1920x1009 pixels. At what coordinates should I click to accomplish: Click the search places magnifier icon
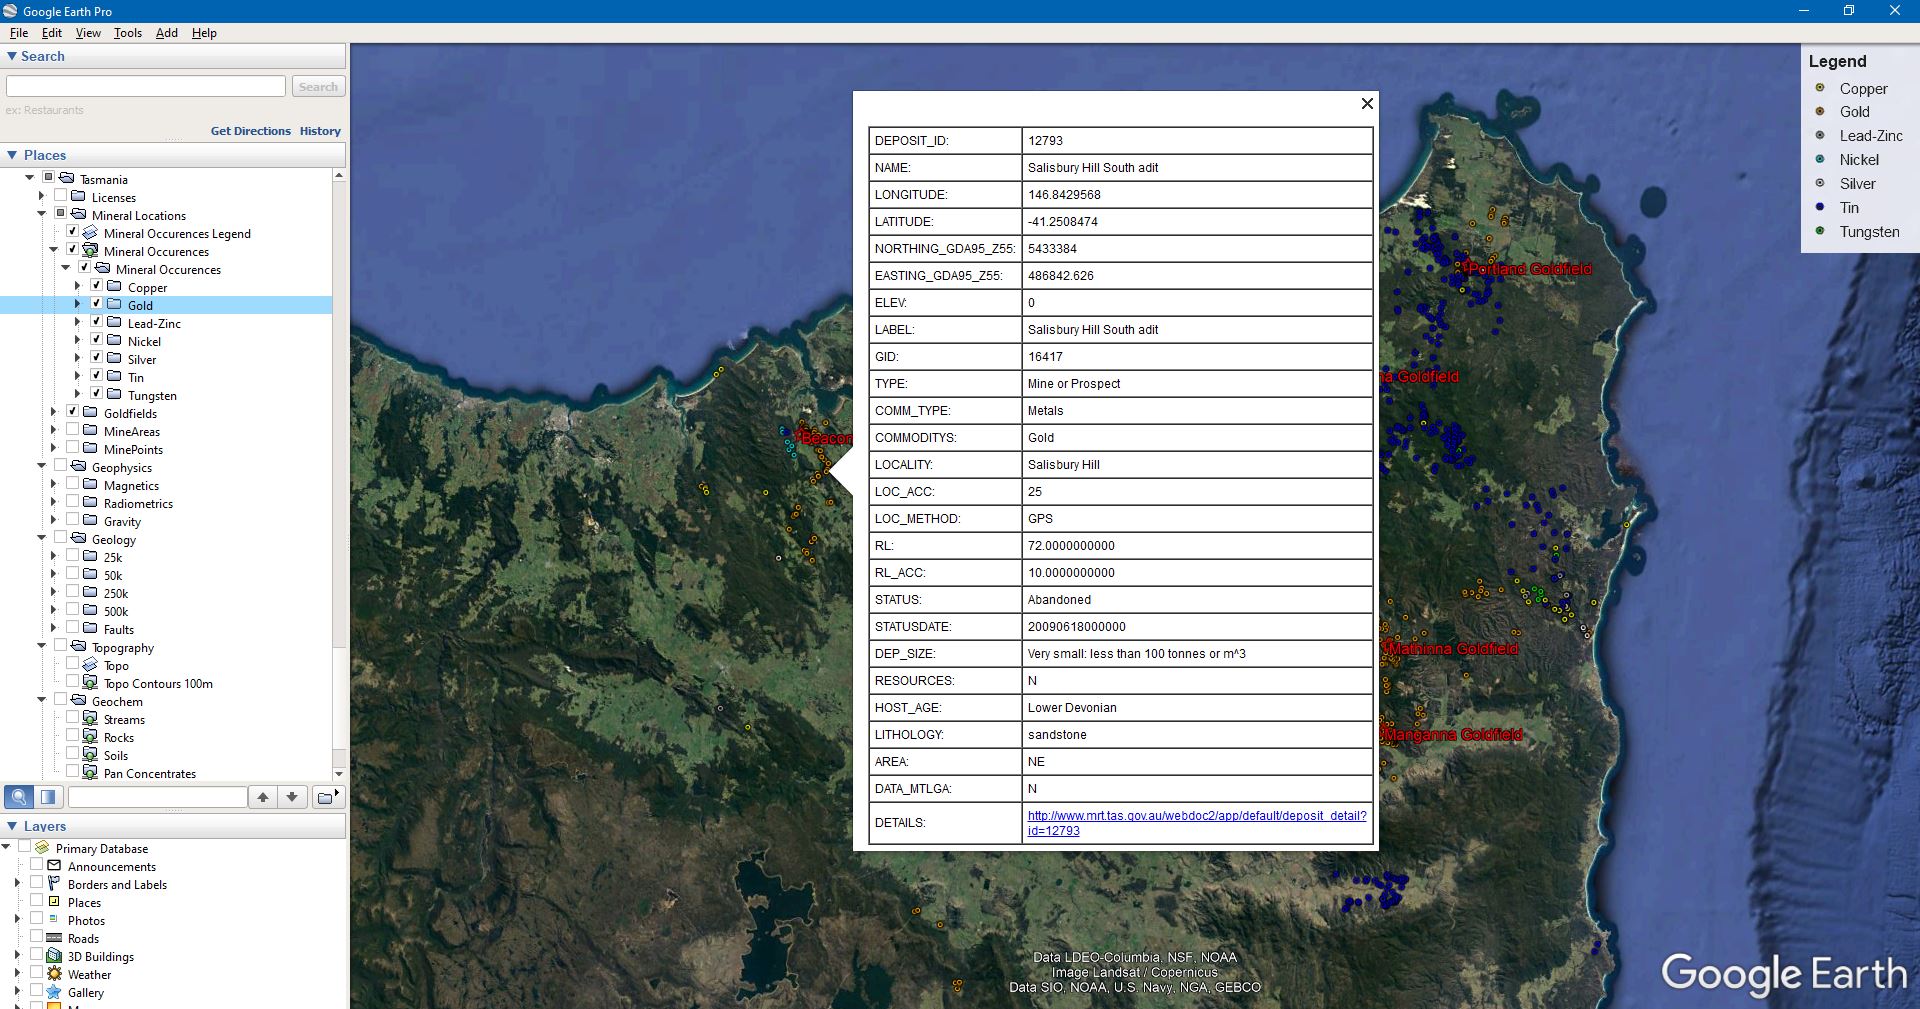coord(18,797)
